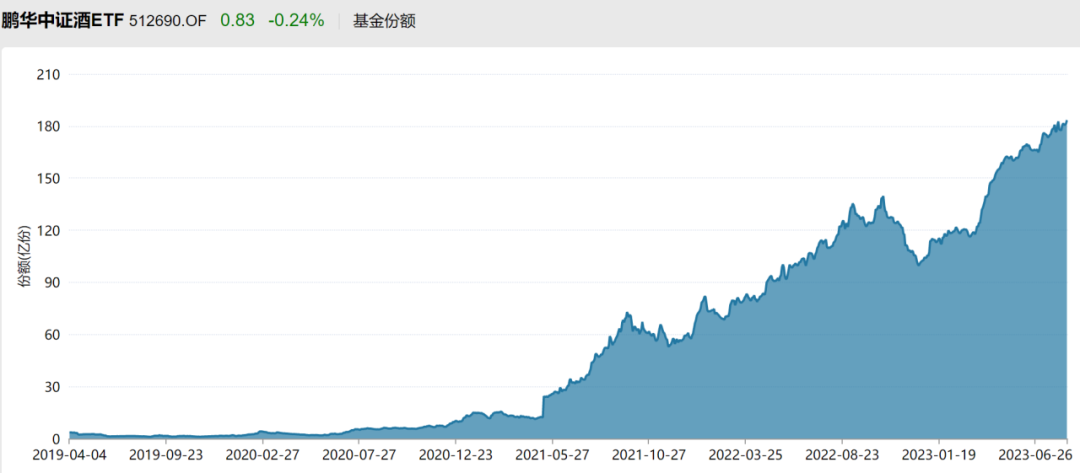1080x473 pixels.
Task: Click the date label 2022-03-25
Action: [745, 456]
